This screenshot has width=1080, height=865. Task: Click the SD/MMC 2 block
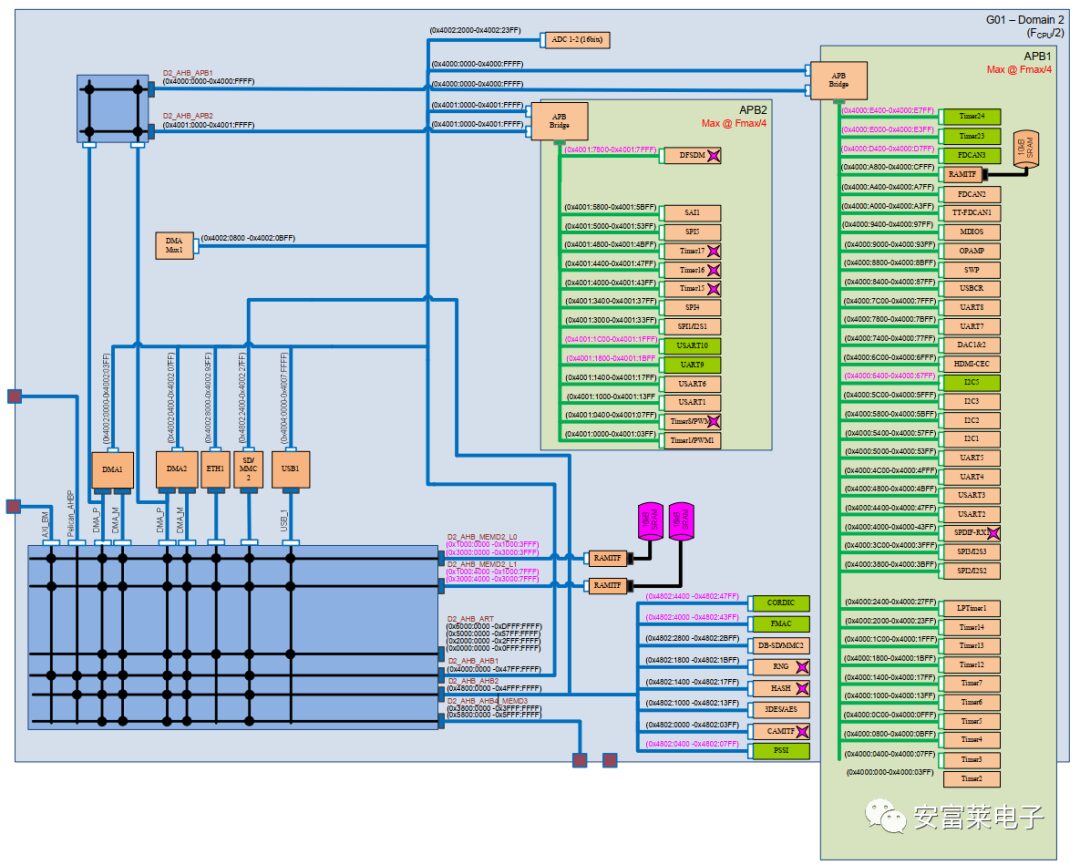[x=248, y=470]
